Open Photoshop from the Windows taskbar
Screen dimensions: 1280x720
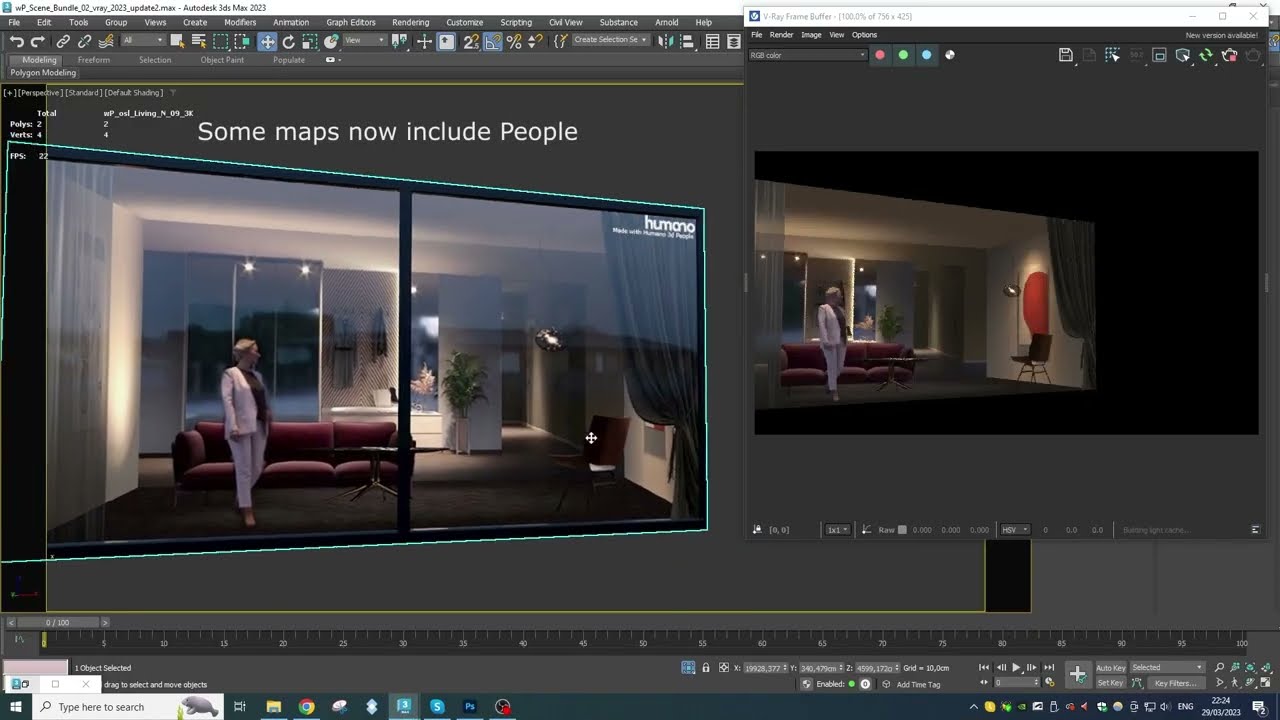coord(470,706)
